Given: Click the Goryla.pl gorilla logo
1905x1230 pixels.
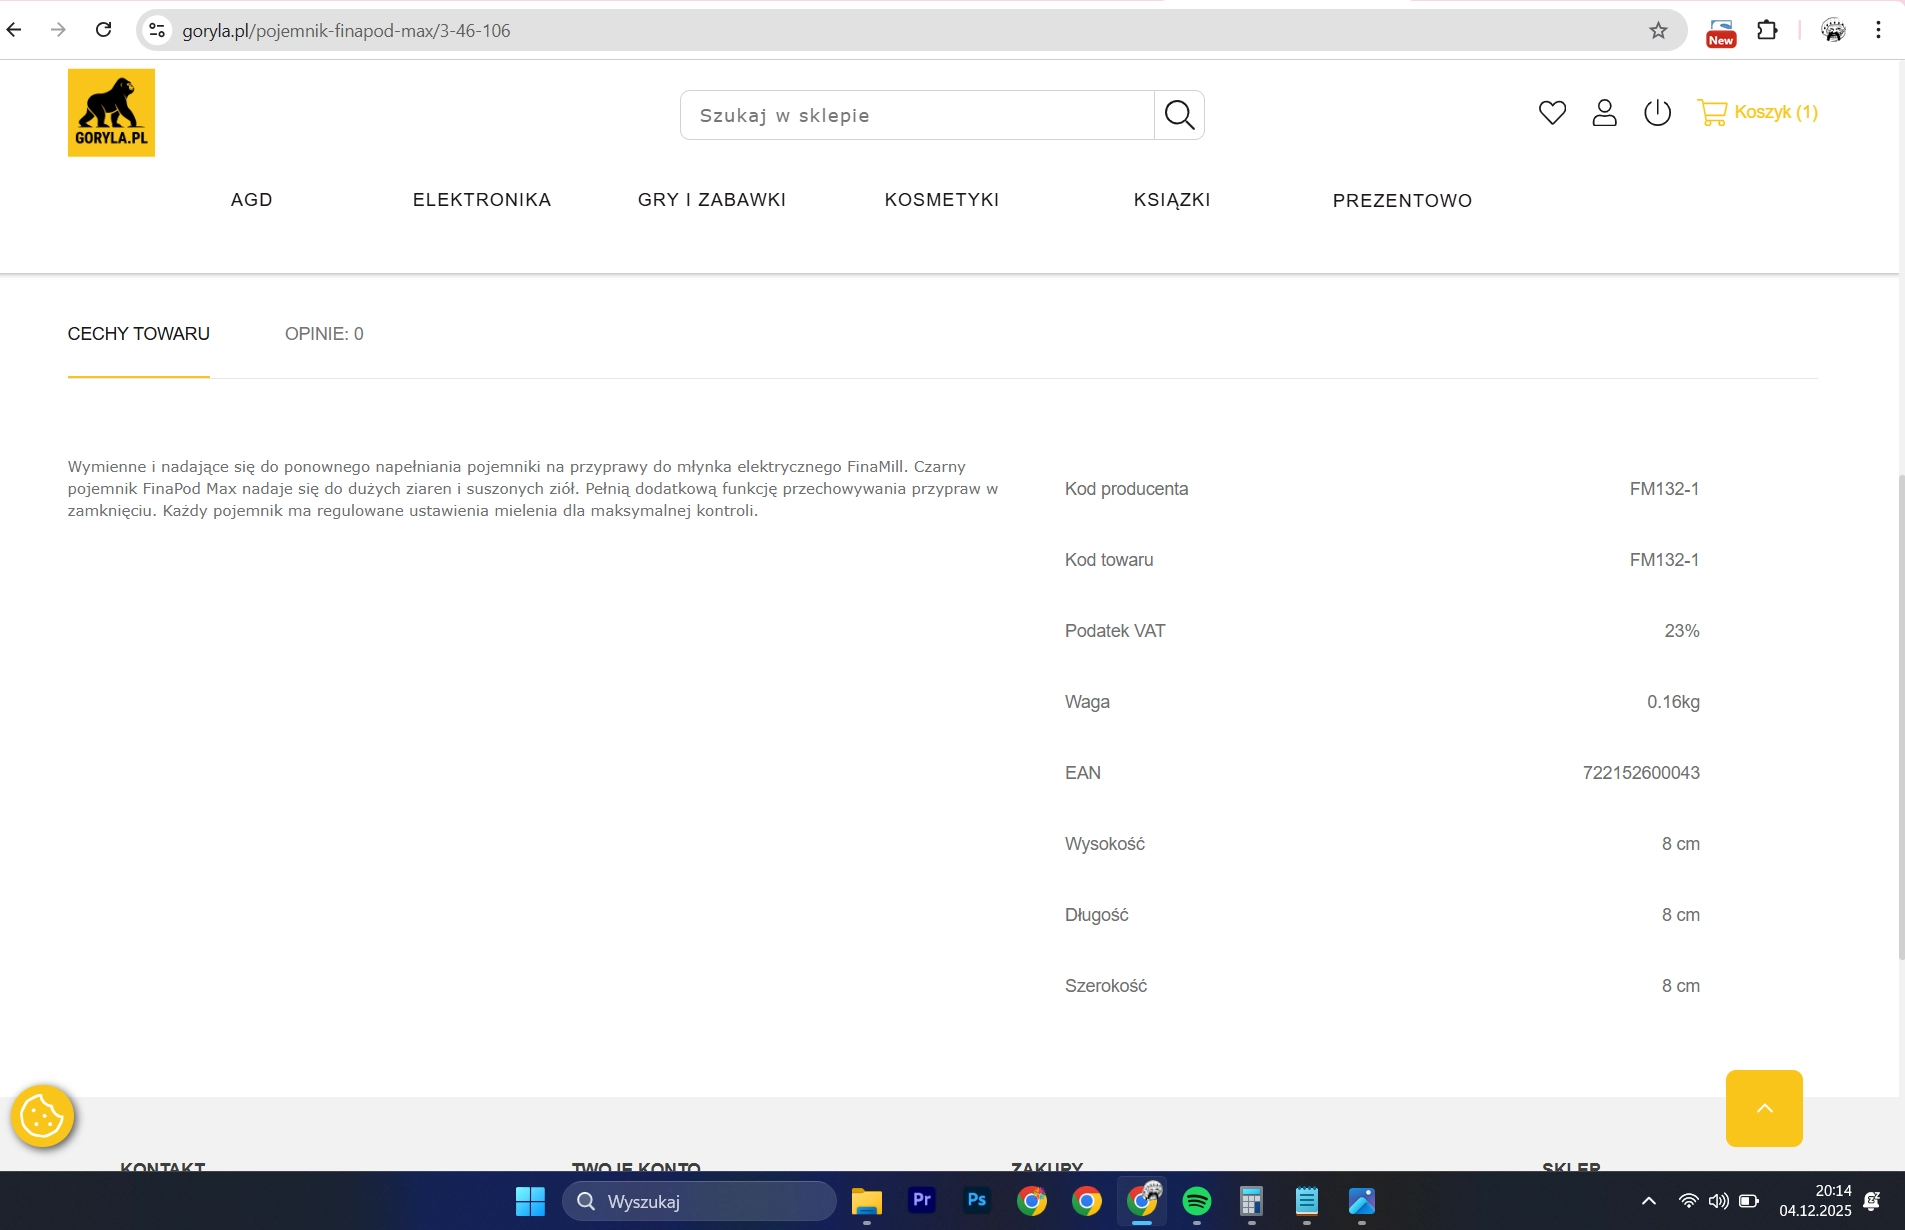Looking at the screenshot, I should pyautogui.click(x=111, y=112).
